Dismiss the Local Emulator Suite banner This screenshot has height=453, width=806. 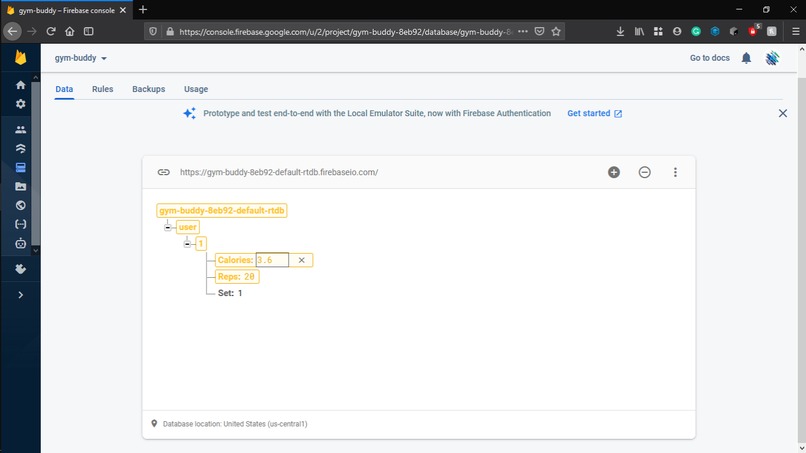[x=782, y=113]
